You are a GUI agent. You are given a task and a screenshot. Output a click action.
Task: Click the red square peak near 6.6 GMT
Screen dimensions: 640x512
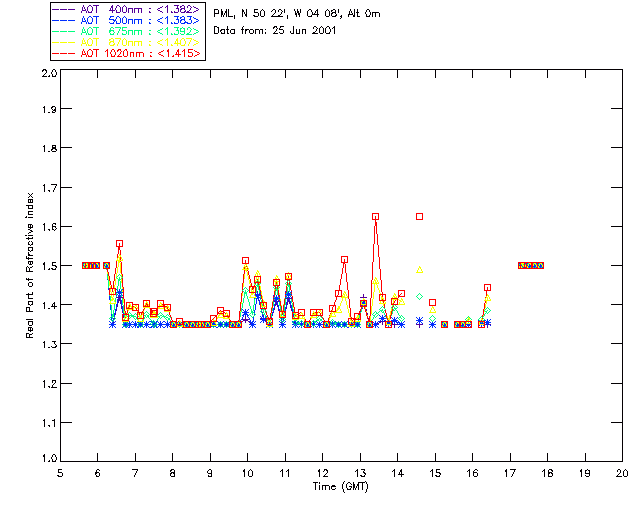[120, 243]
